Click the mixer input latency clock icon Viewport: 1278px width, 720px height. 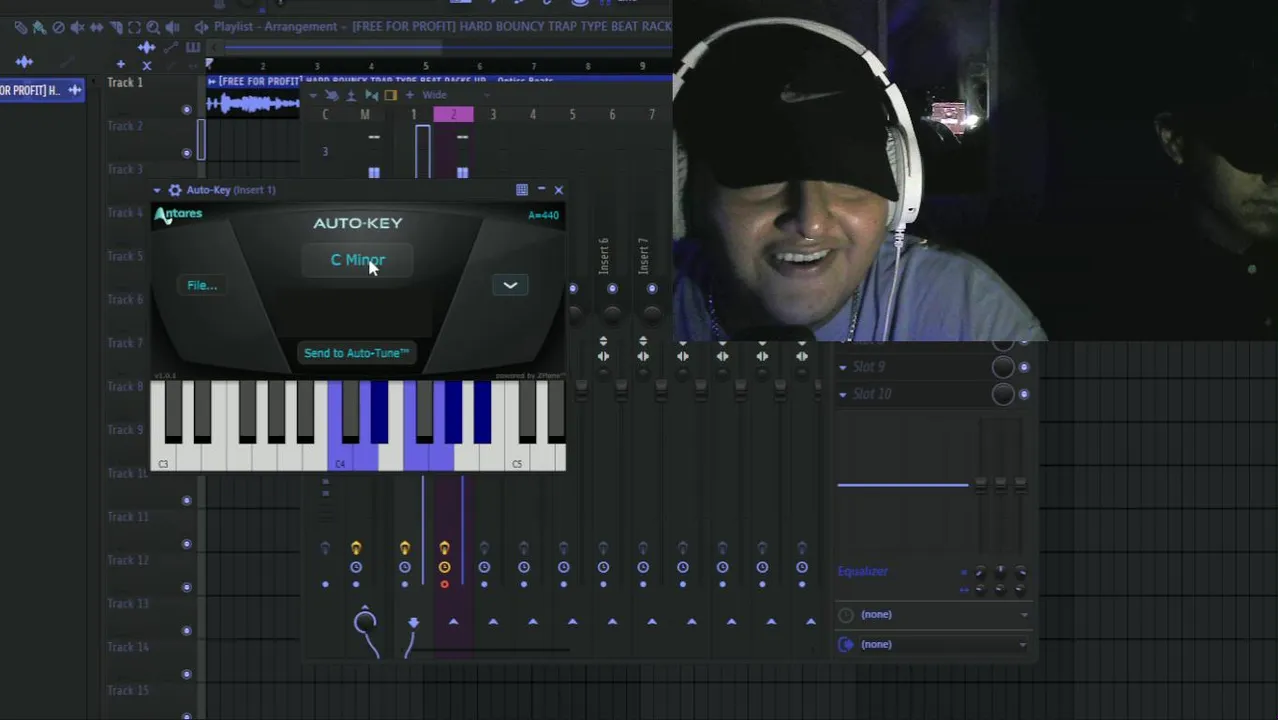coord(846,615)
